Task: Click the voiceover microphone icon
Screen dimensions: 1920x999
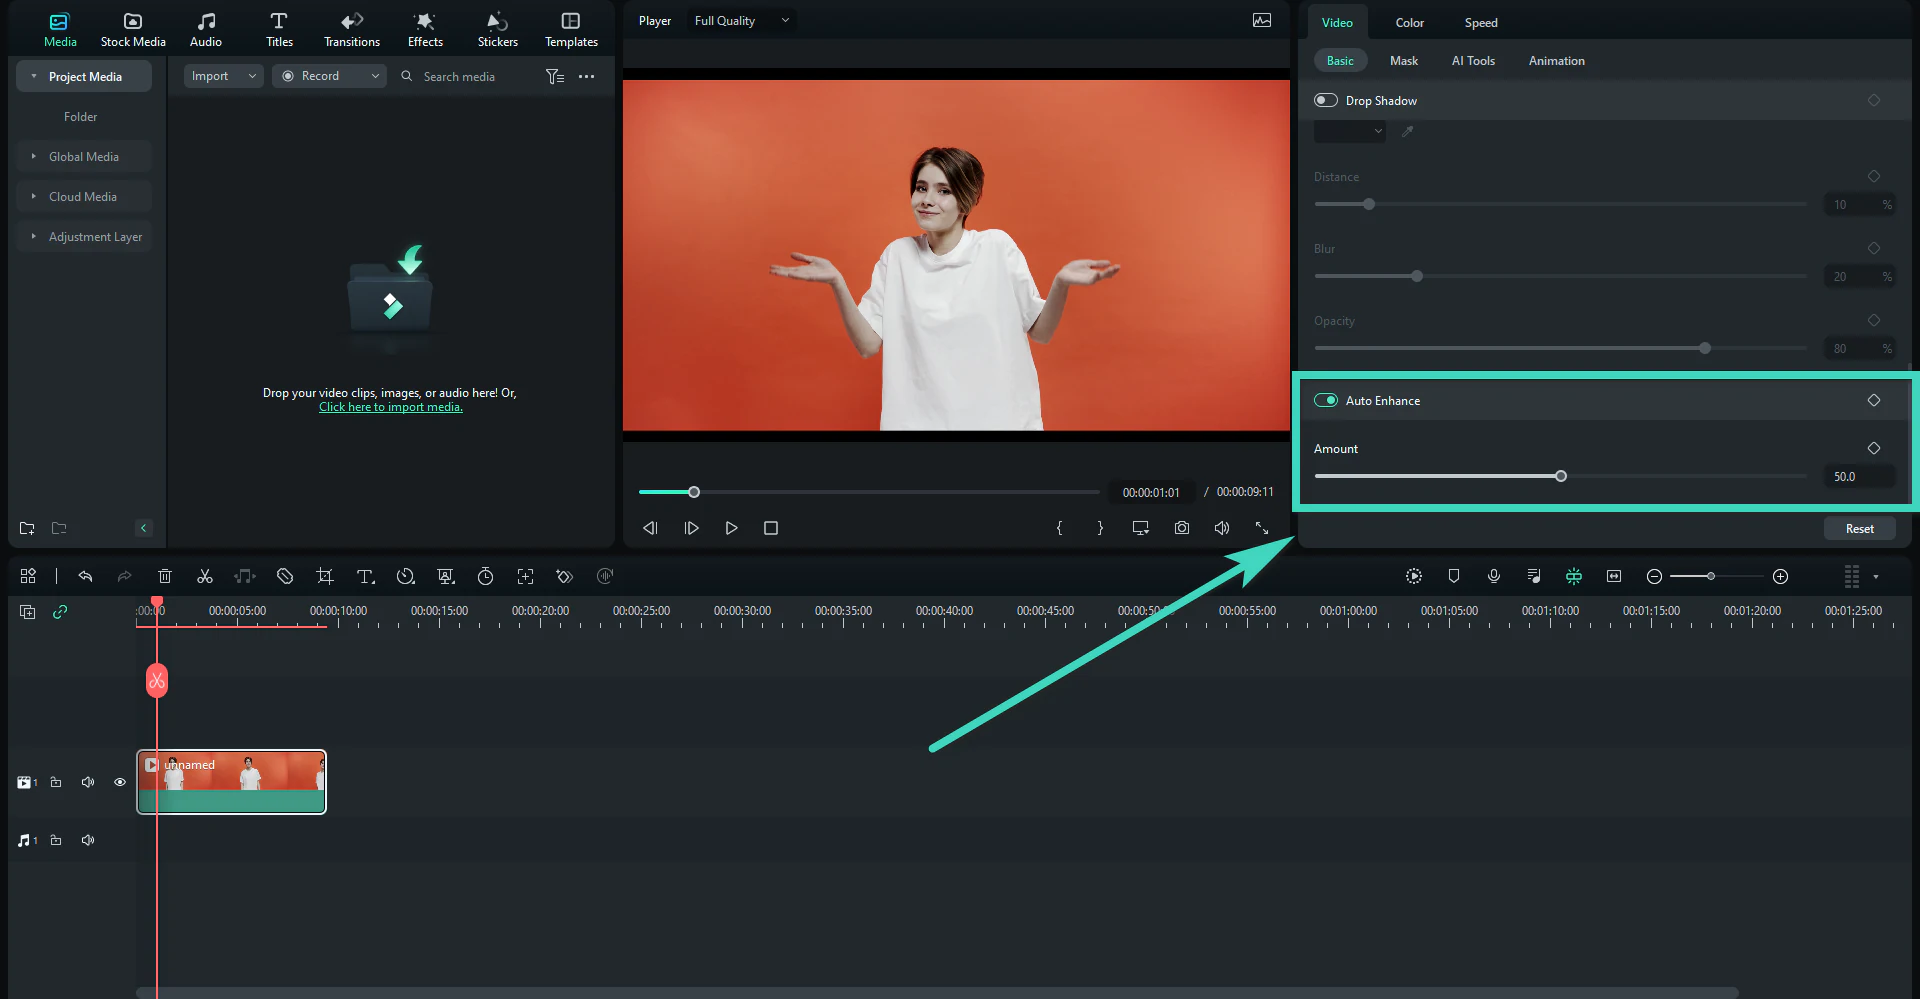Action: coord(1493,576)
